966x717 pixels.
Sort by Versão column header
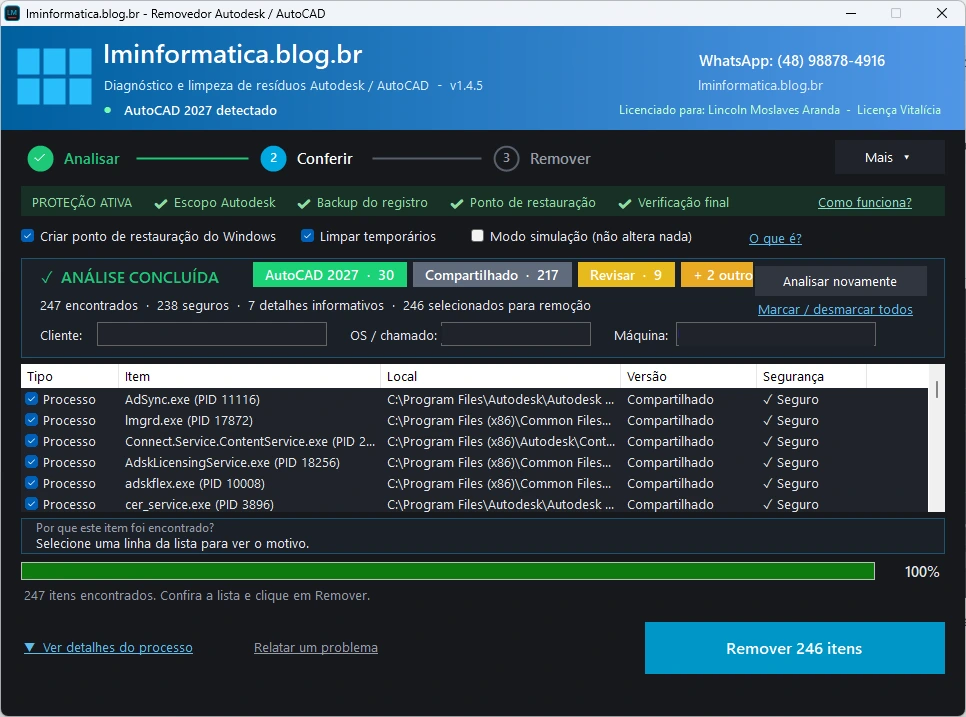[x=688, y=376]
